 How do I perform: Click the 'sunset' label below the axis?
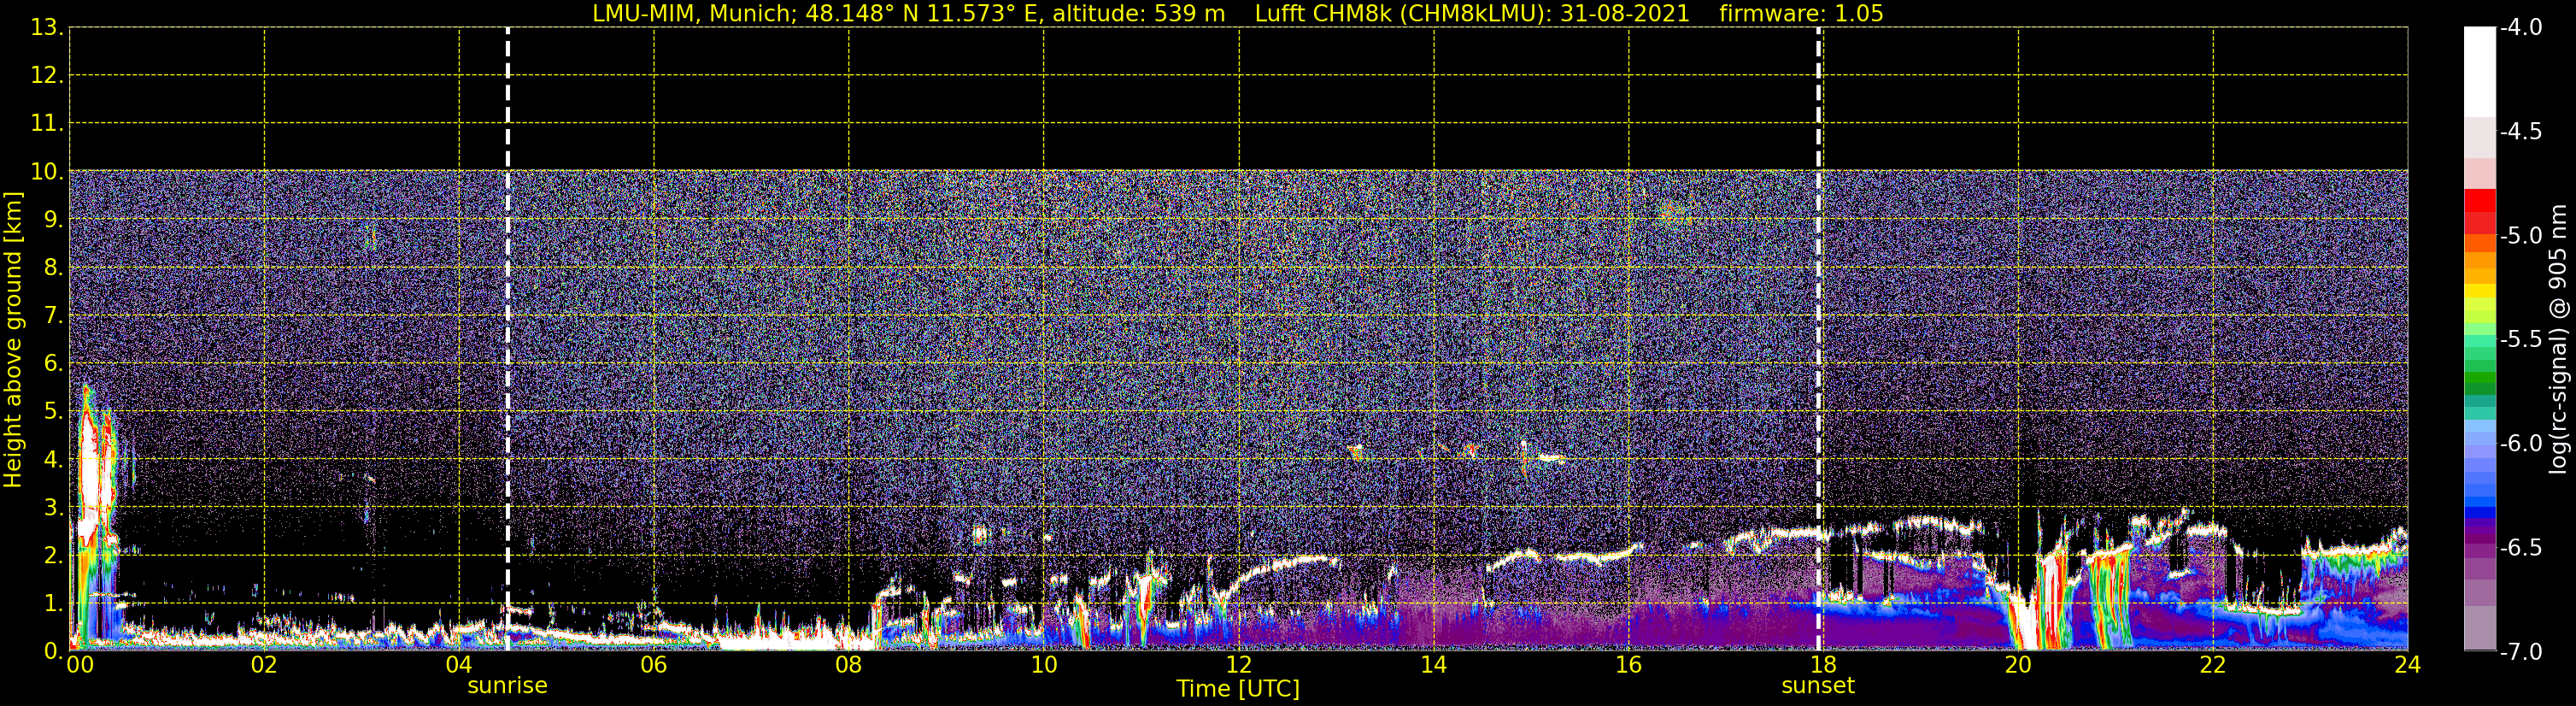click(x=1818, y=686)
